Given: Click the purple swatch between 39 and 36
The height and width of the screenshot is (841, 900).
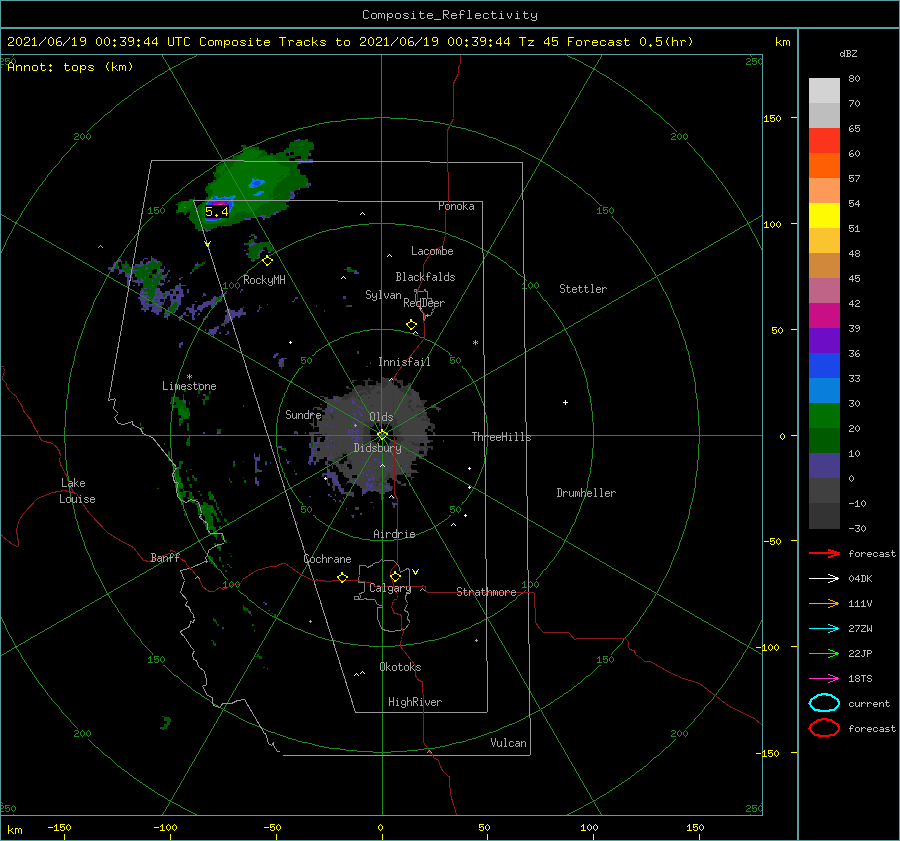Looking at the screenshot, I should point(824,340).
